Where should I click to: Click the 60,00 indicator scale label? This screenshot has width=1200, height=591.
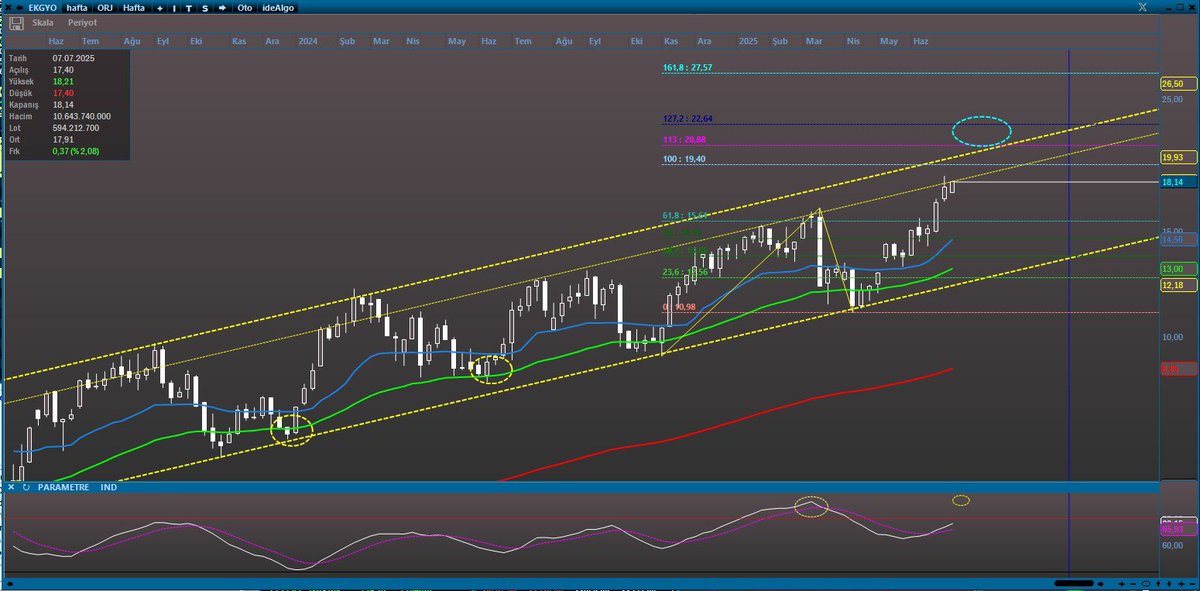[1172, 545]
